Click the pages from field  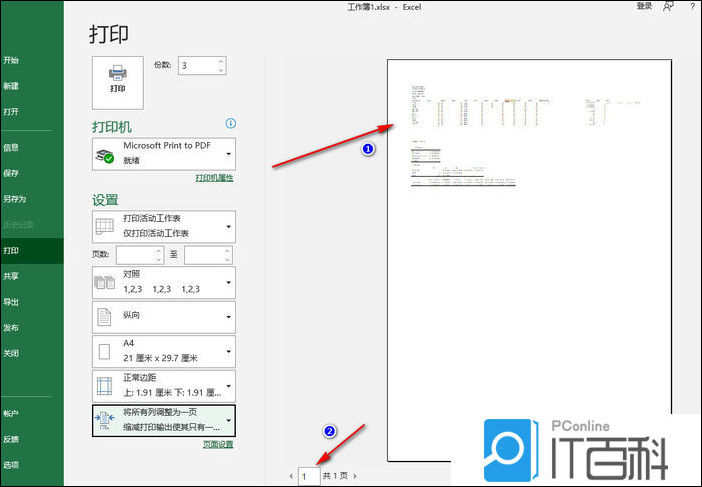pyautogui.click(x=136, y=255)
